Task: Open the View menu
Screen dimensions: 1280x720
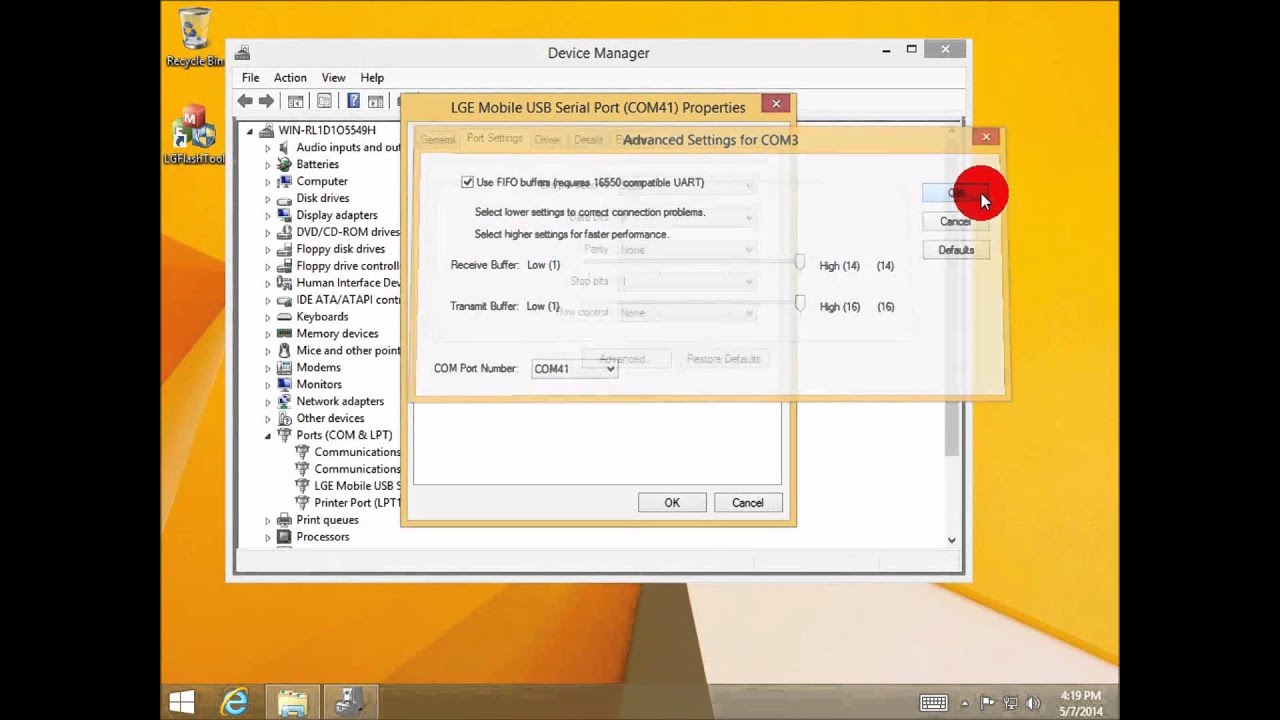Action: [333, 78]
